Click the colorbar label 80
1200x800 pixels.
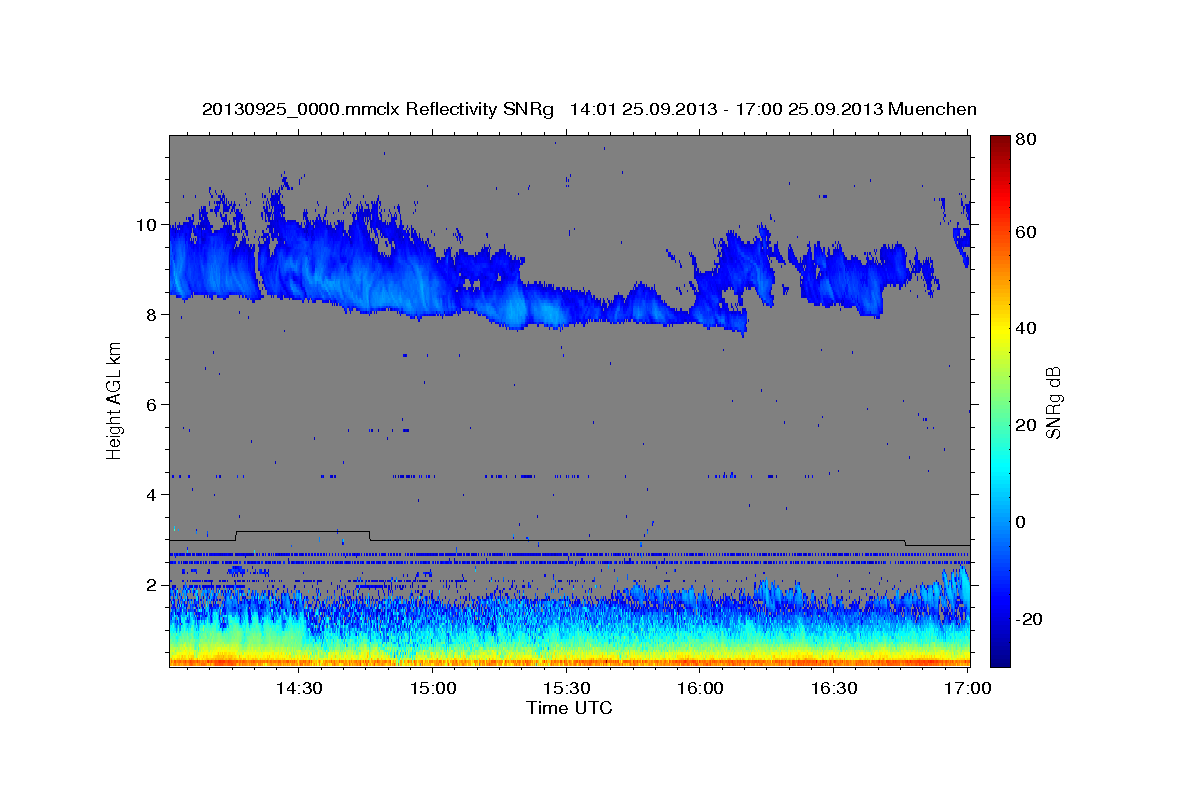pyautogui.click(x=1028, y=139)
